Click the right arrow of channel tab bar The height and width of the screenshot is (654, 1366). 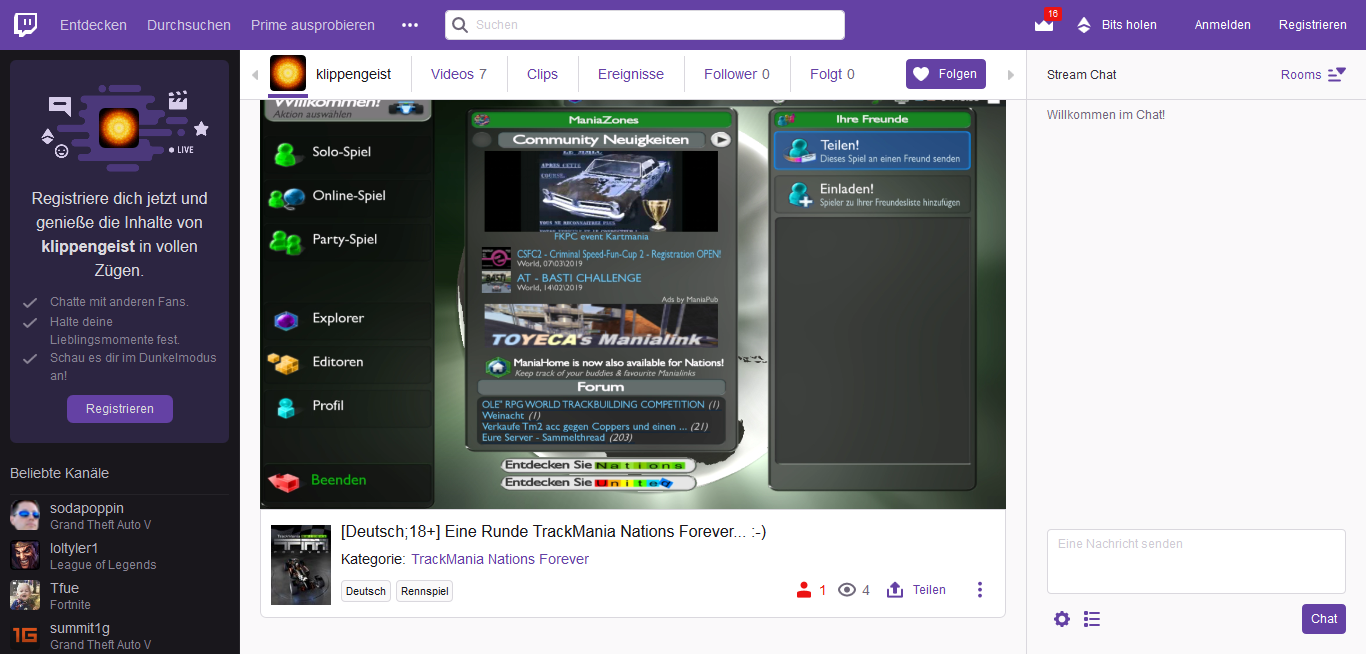(x=1011, y=75)
